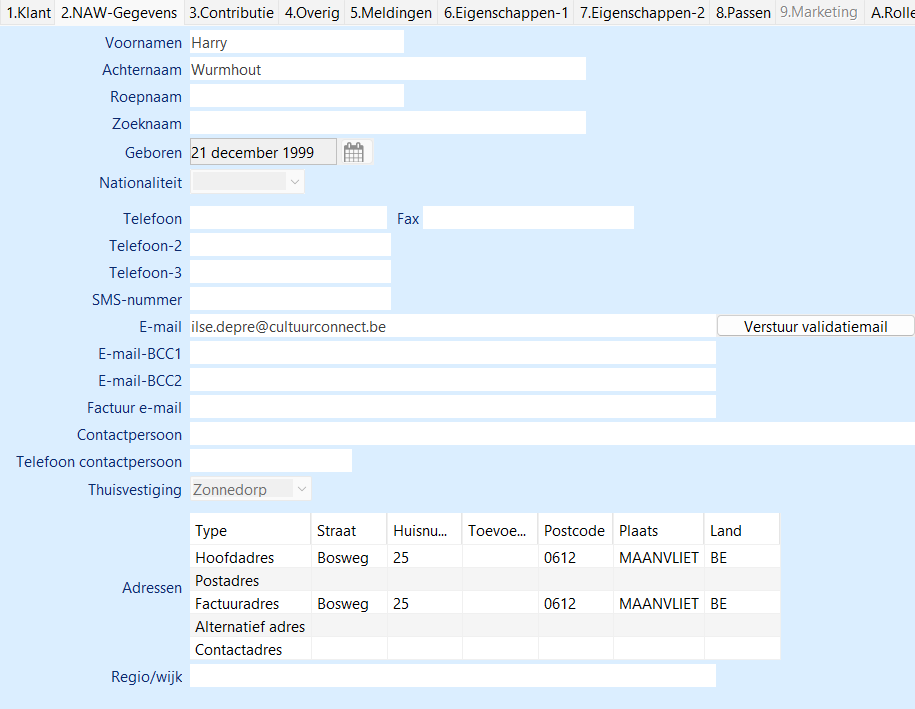Click the Roepnaam input field

coord(296,96)
